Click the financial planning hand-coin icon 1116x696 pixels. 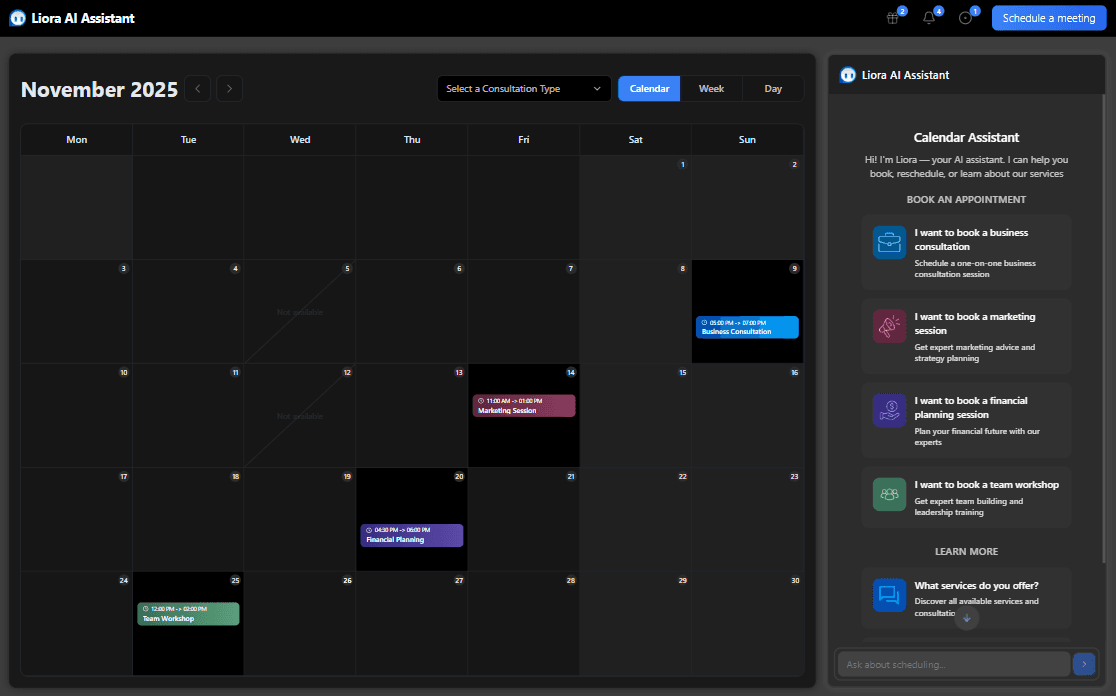click(889, 411)
